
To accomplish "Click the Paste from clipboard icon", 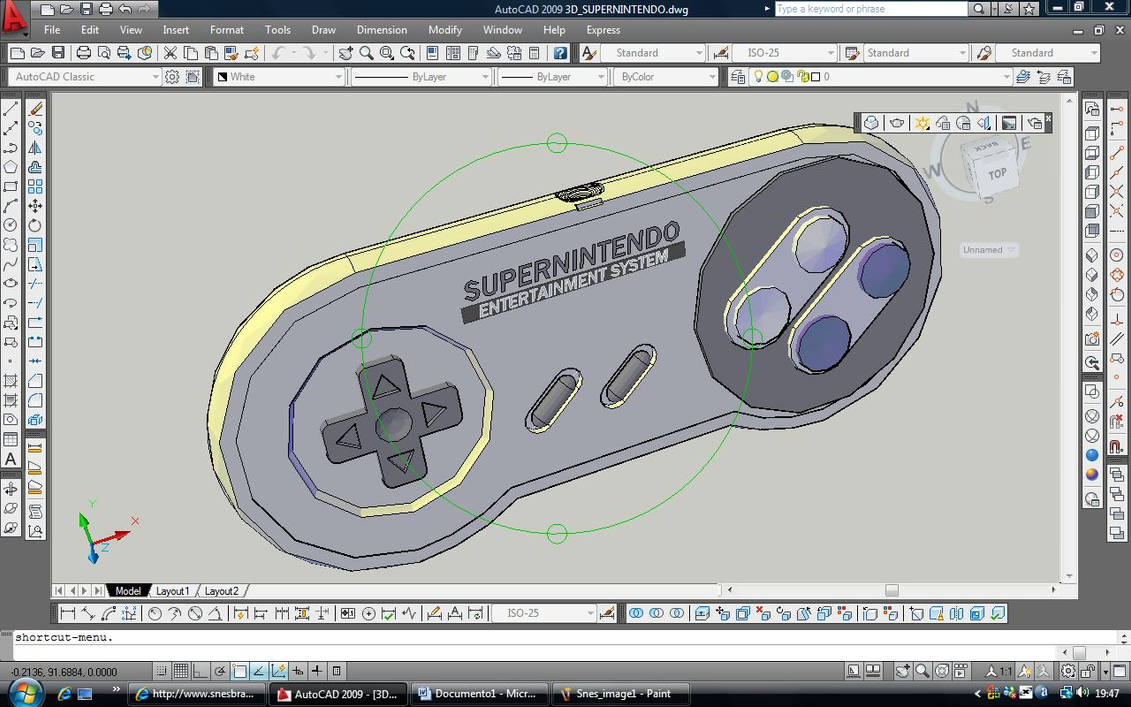I will tap(211, 52).
